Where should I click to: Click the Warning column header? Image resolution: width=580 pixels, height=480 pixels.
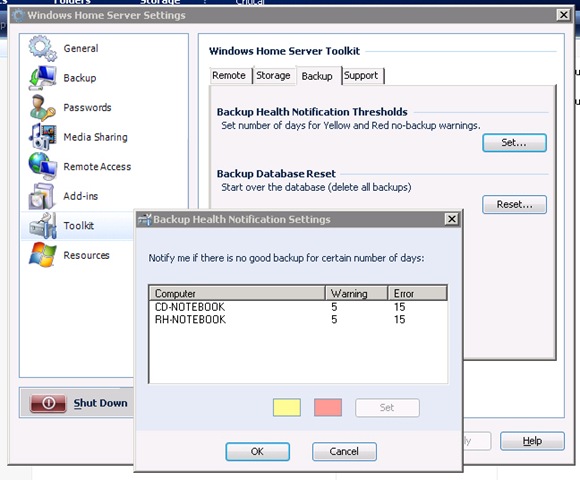point(357,293)
